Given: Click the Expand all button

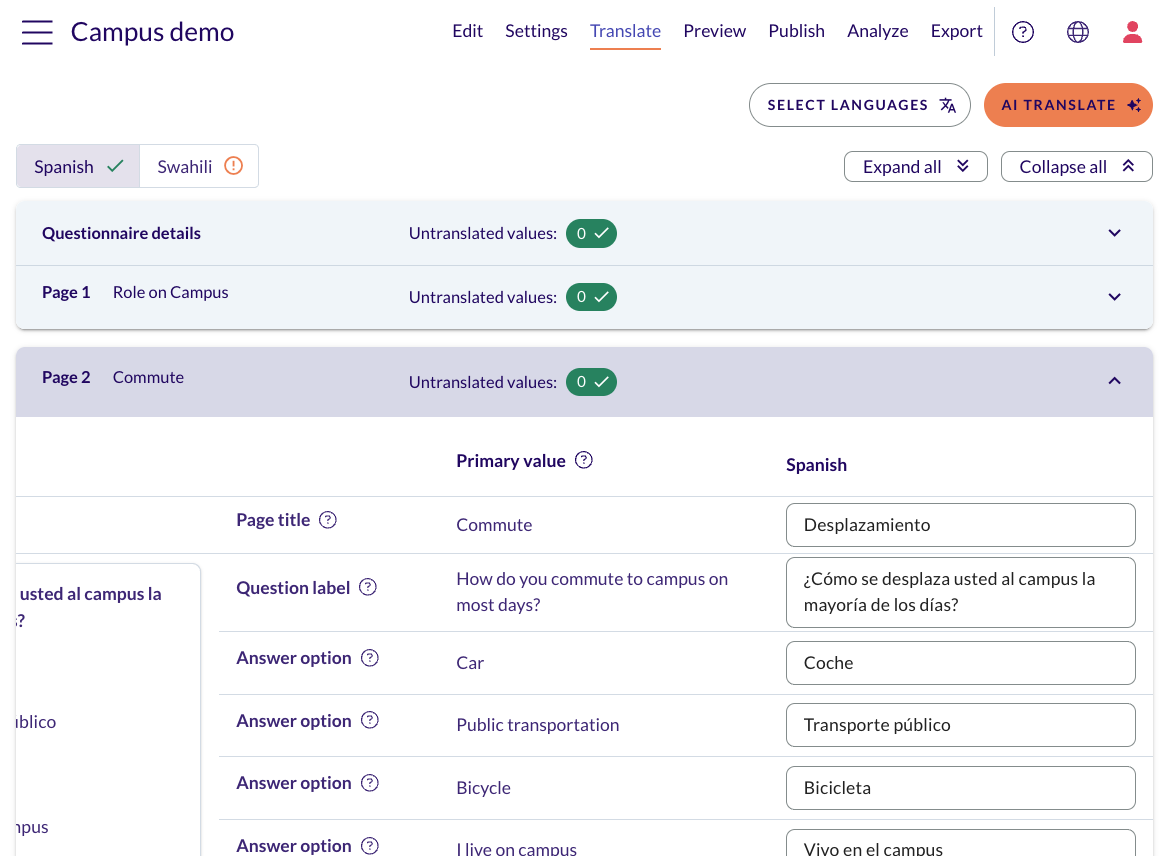Looking at the screenshot, I should coord(916,166).
